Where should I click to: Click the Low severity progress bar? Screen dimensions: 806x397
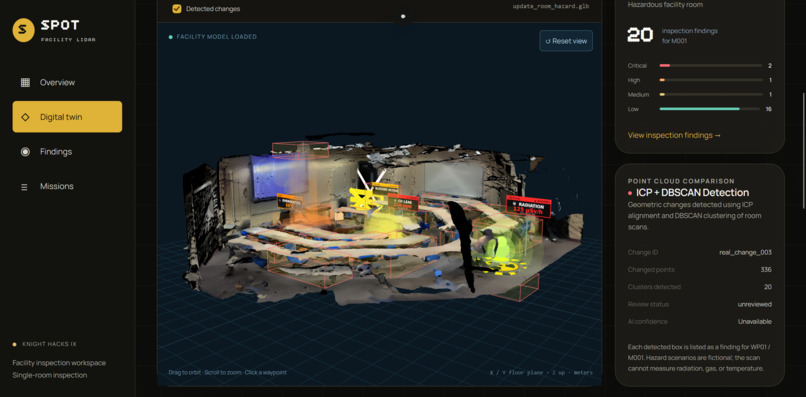(x=710, y=109)
